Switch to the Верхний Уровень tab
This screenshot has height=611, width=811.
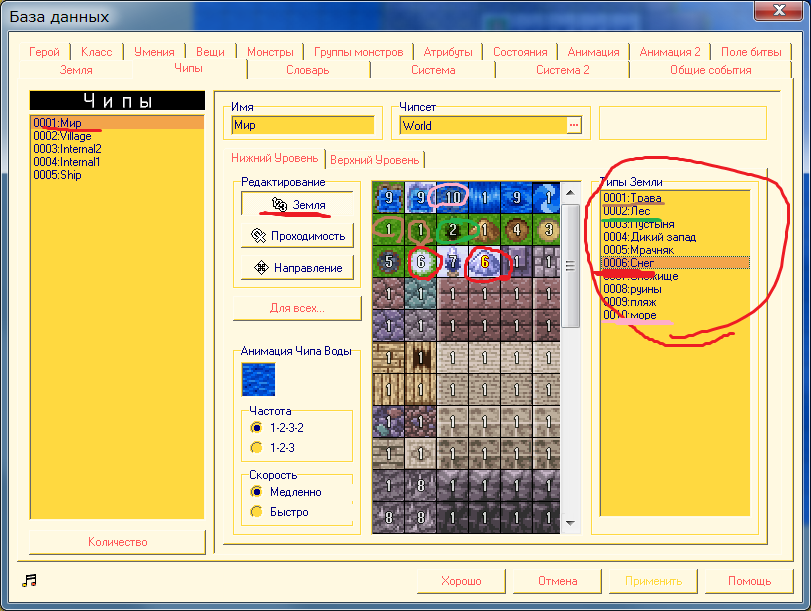[375, 159]
